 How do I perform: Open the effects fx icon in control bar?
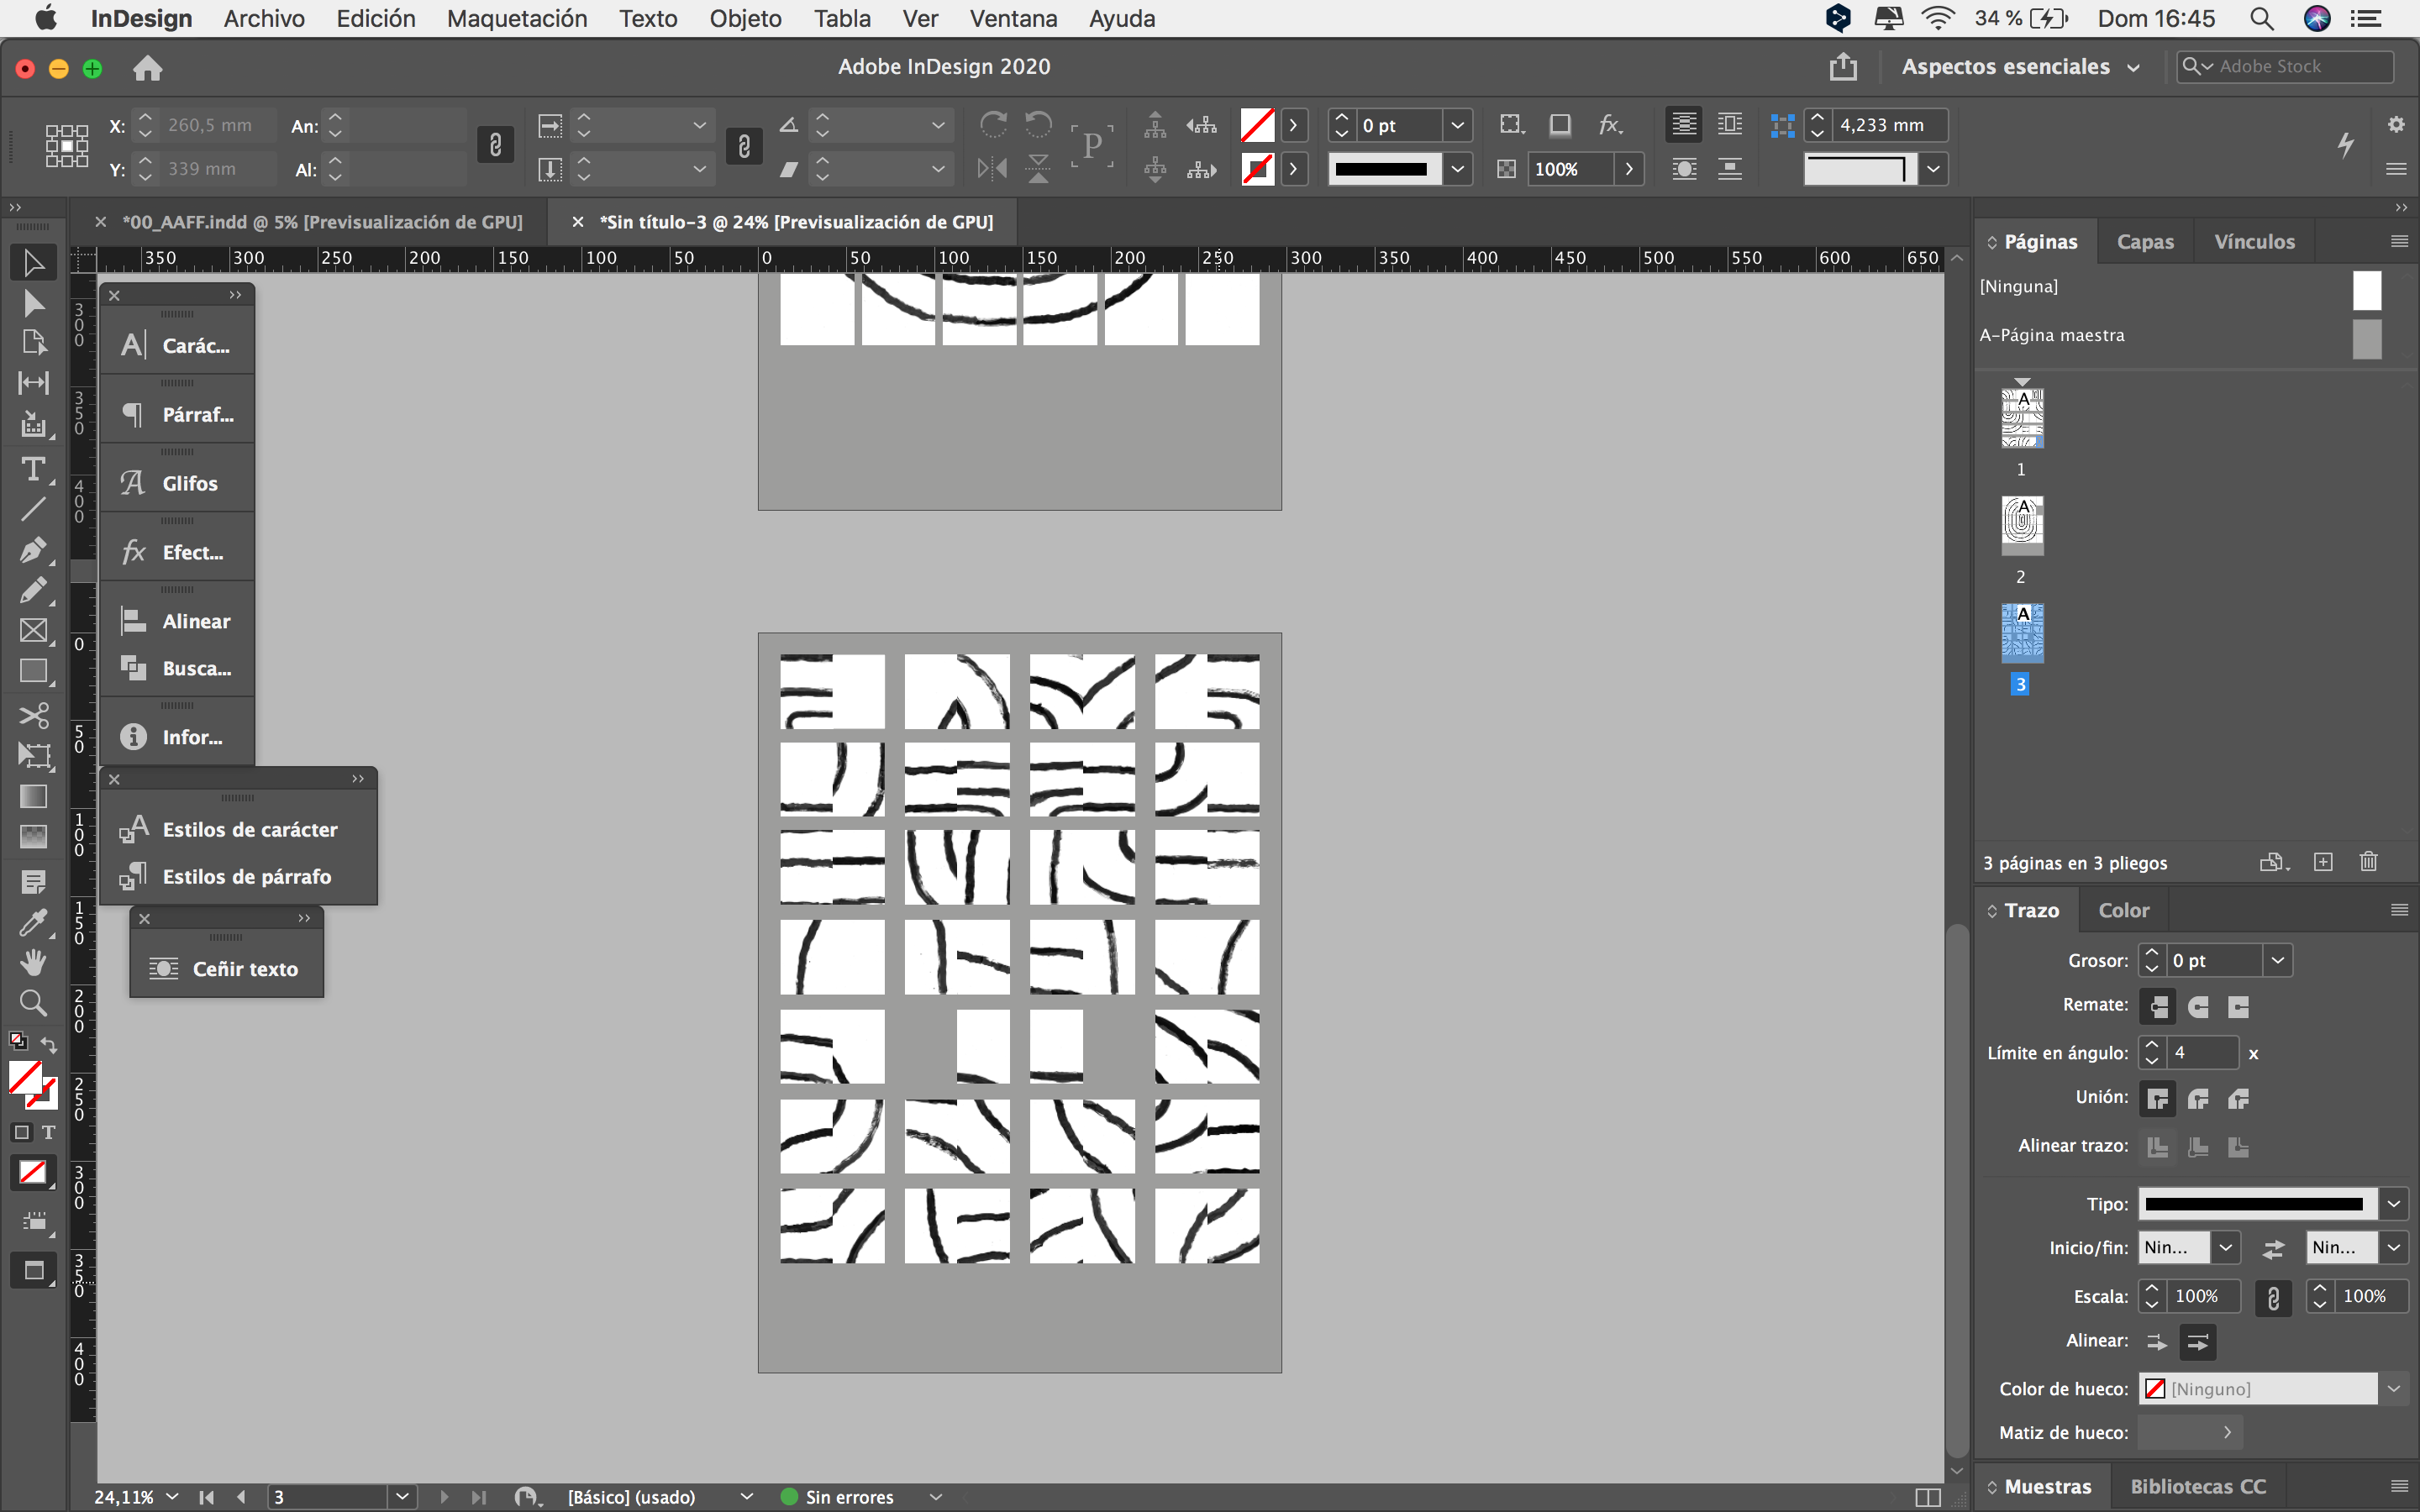[x=1609, y=125]
